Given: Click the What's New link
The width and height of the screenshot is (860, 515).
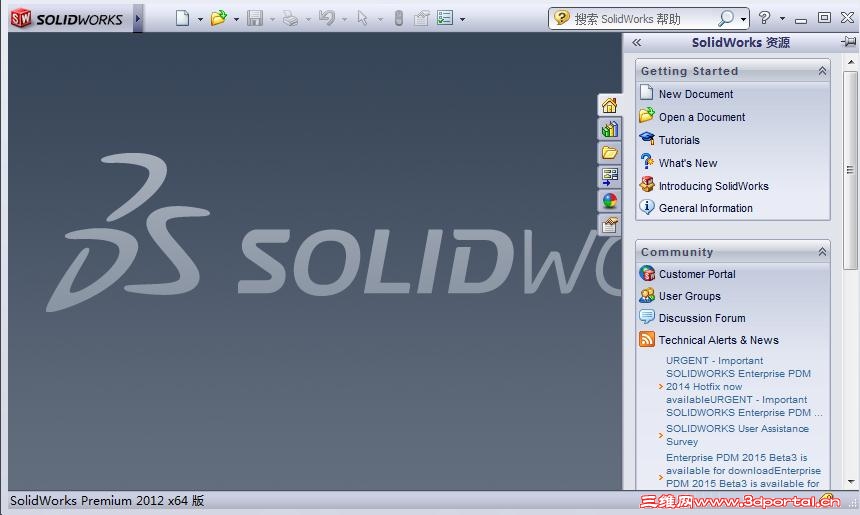Looking at the screenshot, I should pyautogui.click(x=688, y=163).
